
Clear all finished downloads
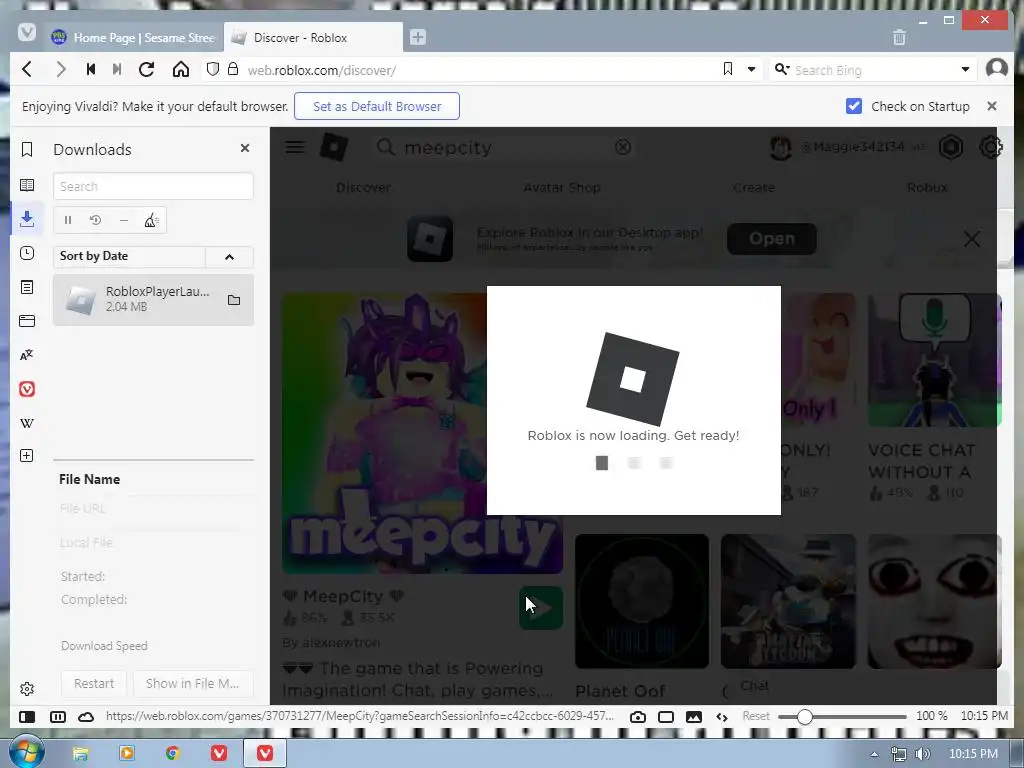[152, 220]
